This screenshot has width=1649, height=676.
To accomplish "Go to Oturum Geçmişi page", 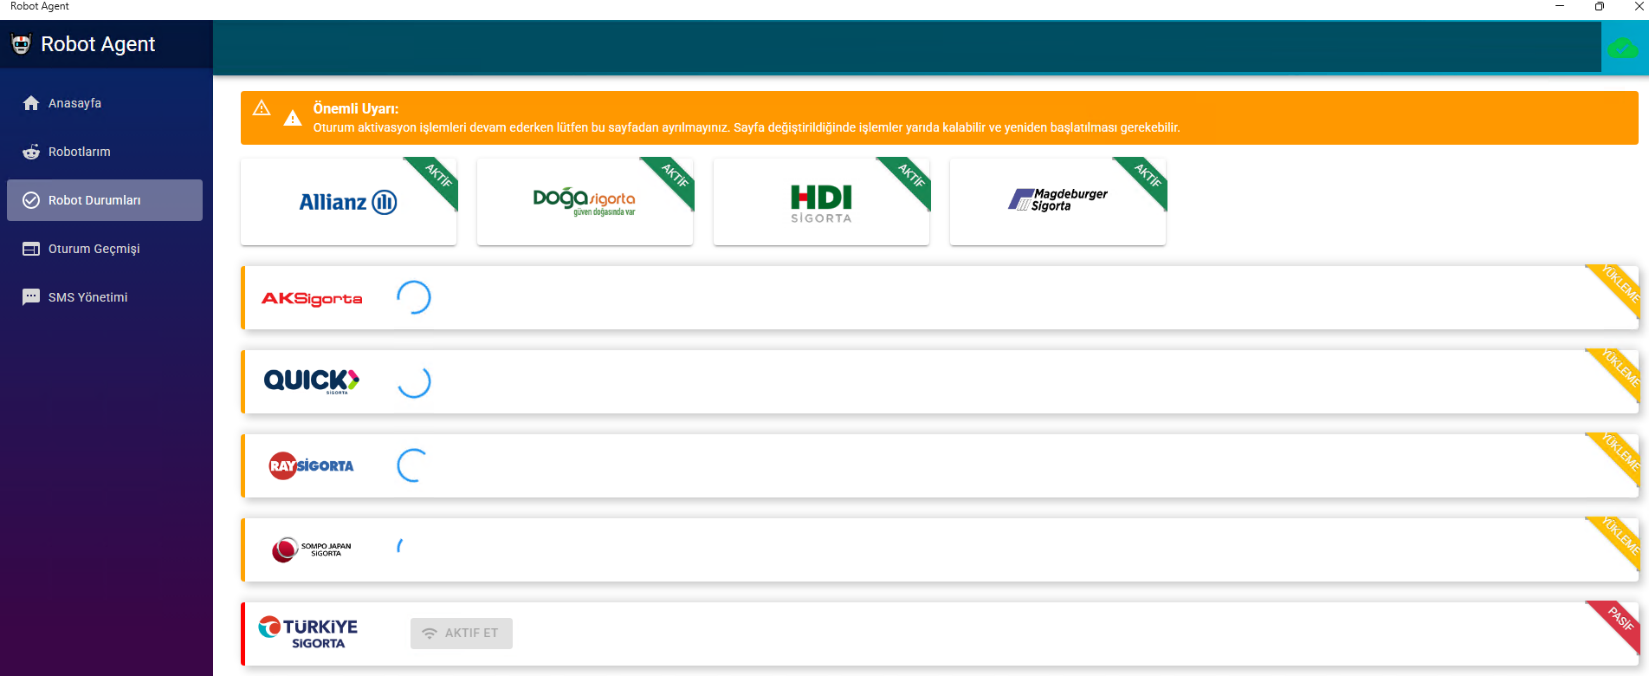I will click(x=94, y=249).
